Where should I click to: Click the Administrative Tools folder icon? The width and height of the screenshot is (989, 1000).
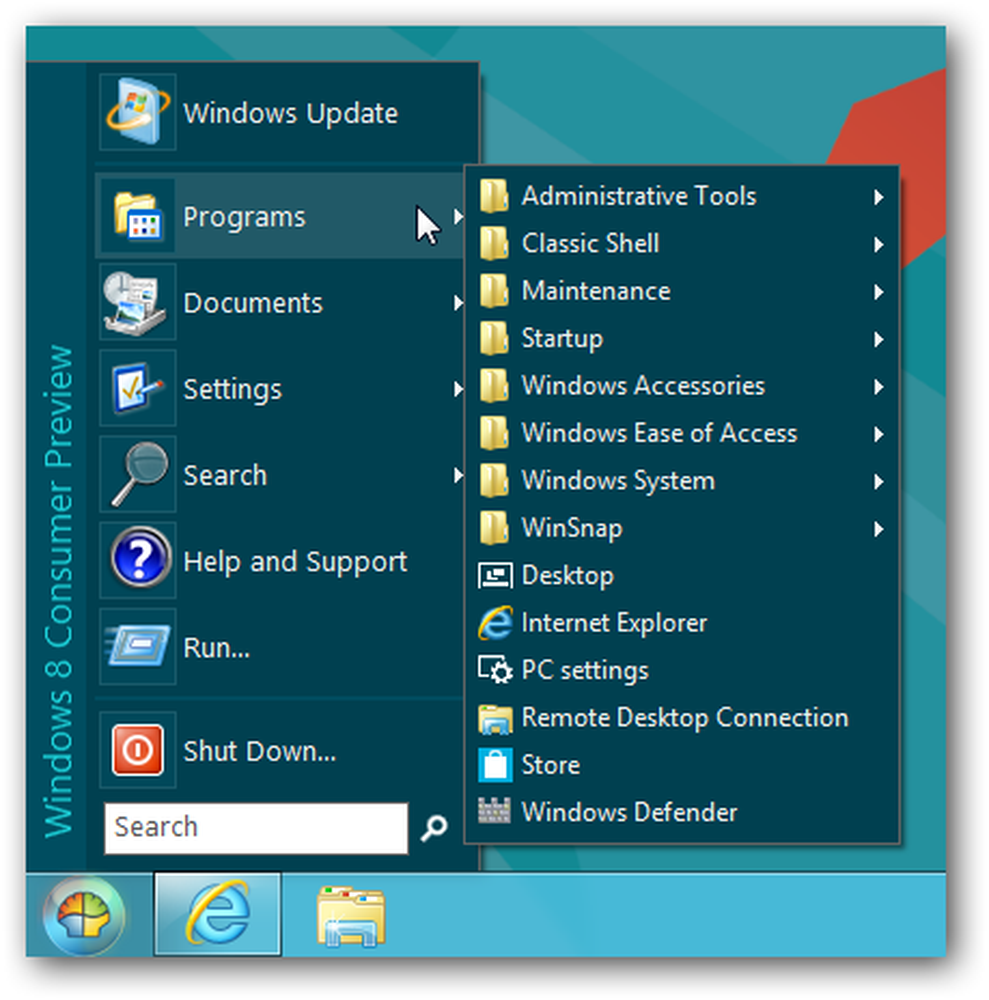click(x=494, y=196)
